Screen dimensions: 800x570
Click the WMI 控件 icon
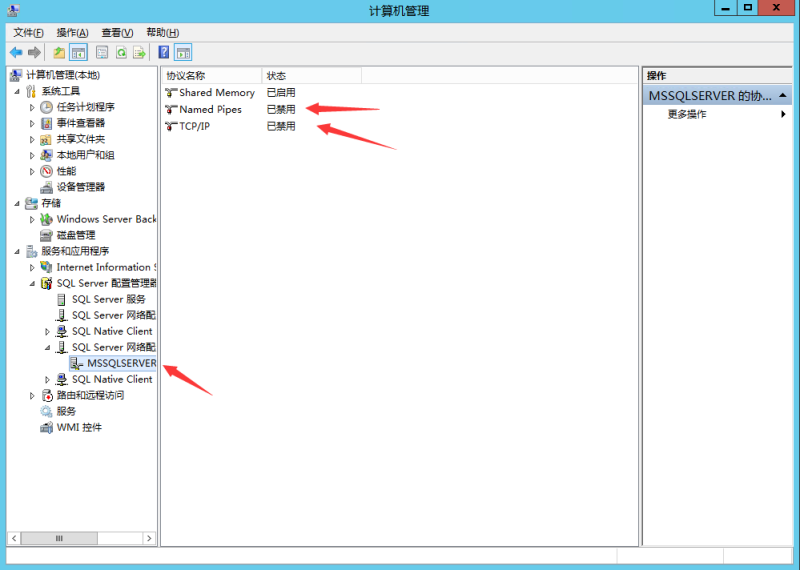point(46,427)
